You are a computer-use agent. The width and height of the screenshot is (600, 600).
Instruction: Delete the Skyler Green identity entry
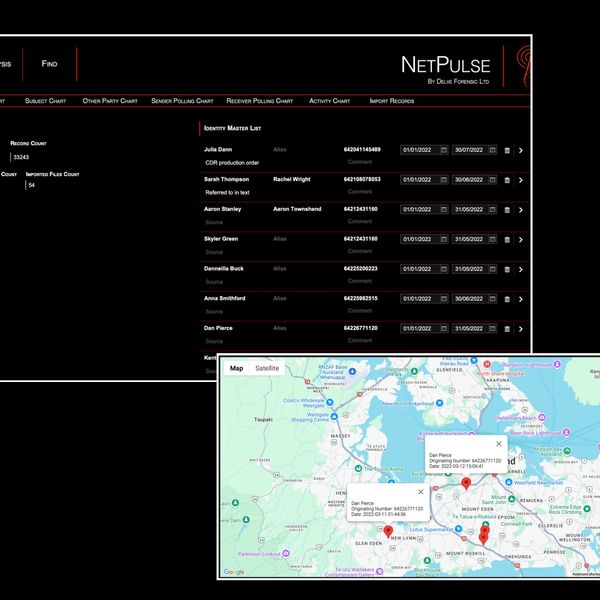pos(507,240)
